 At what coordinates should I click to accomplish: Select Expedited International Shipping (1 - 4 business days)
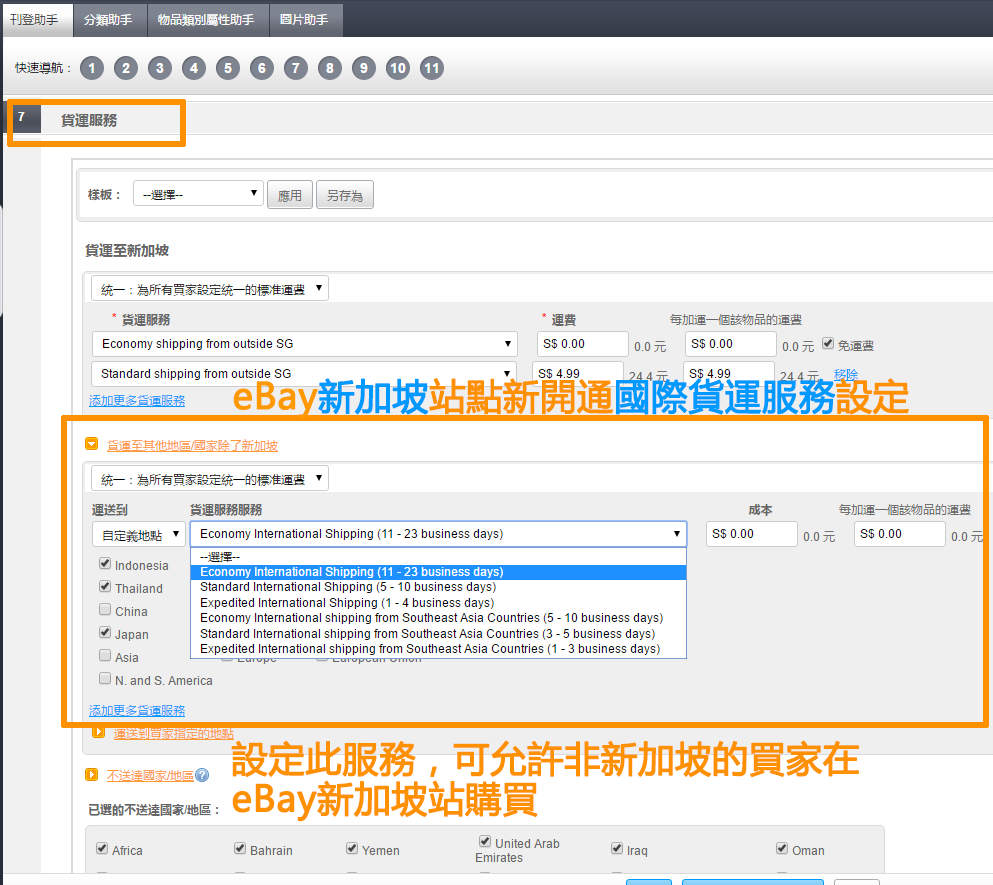click(x=438, y=602)
